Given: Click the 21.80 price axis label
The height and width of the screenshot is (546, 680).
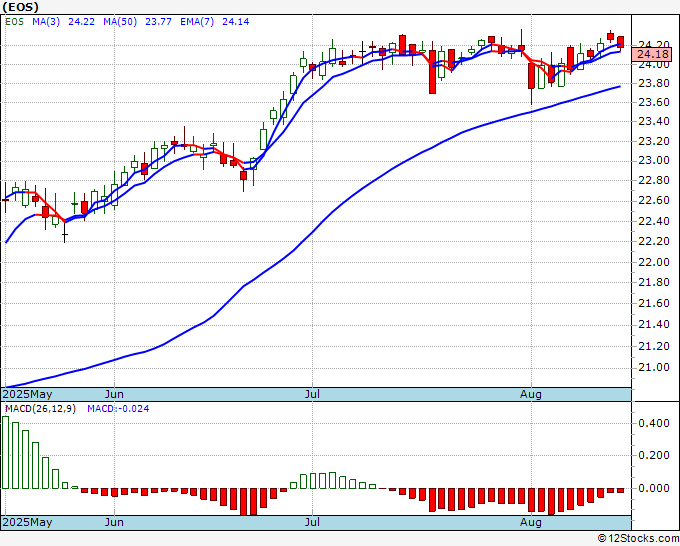Looking at the screenshot, I should pyautogui.click(x=654, y=282).
